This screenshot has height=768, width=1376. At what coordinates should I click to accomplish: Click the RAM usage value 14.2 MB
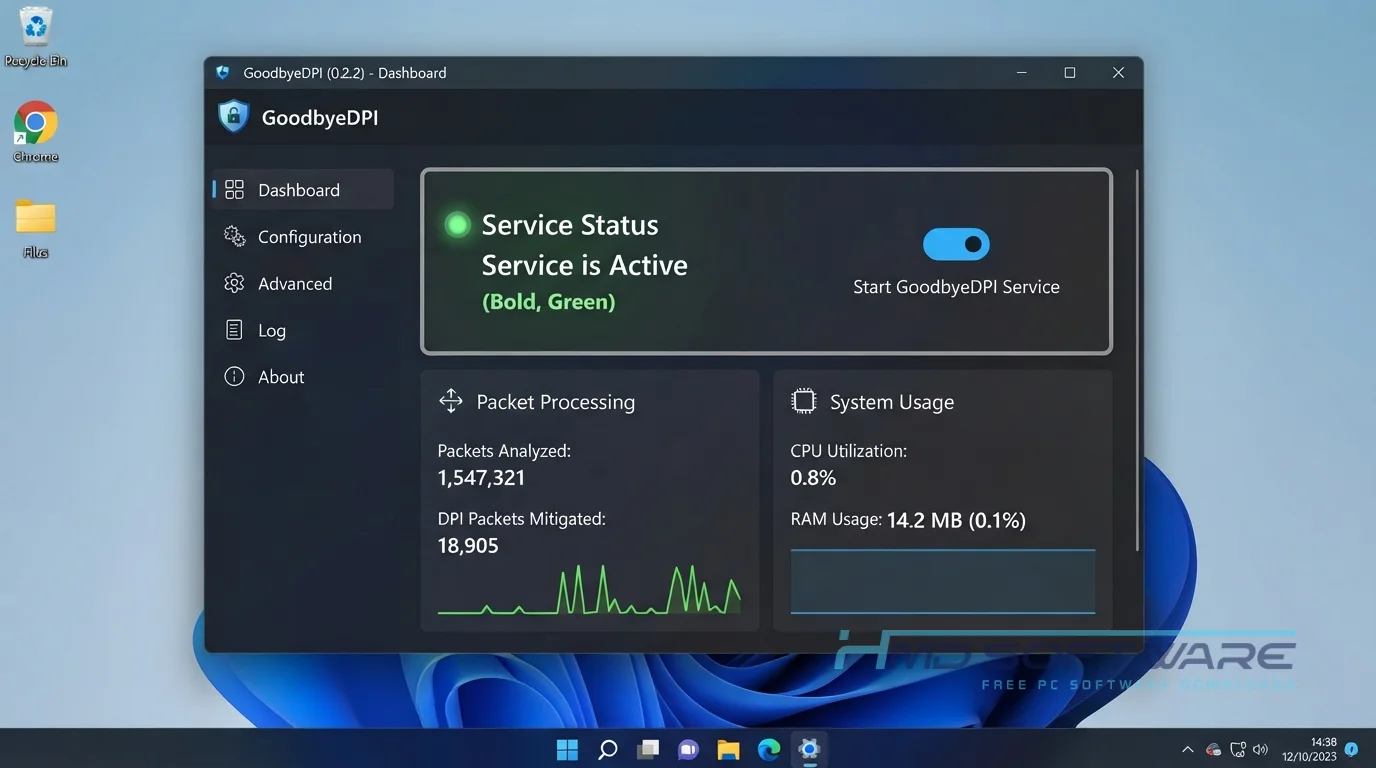click(956, 520)
